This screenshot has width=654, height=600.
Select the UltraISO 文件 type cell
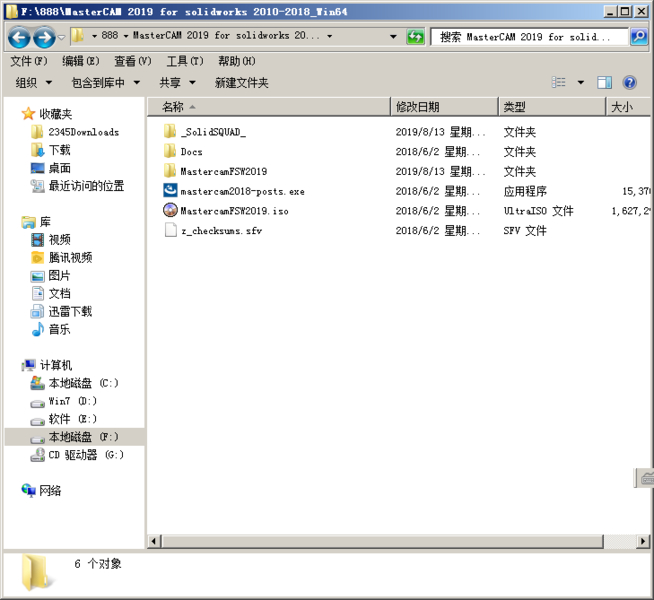538,211
